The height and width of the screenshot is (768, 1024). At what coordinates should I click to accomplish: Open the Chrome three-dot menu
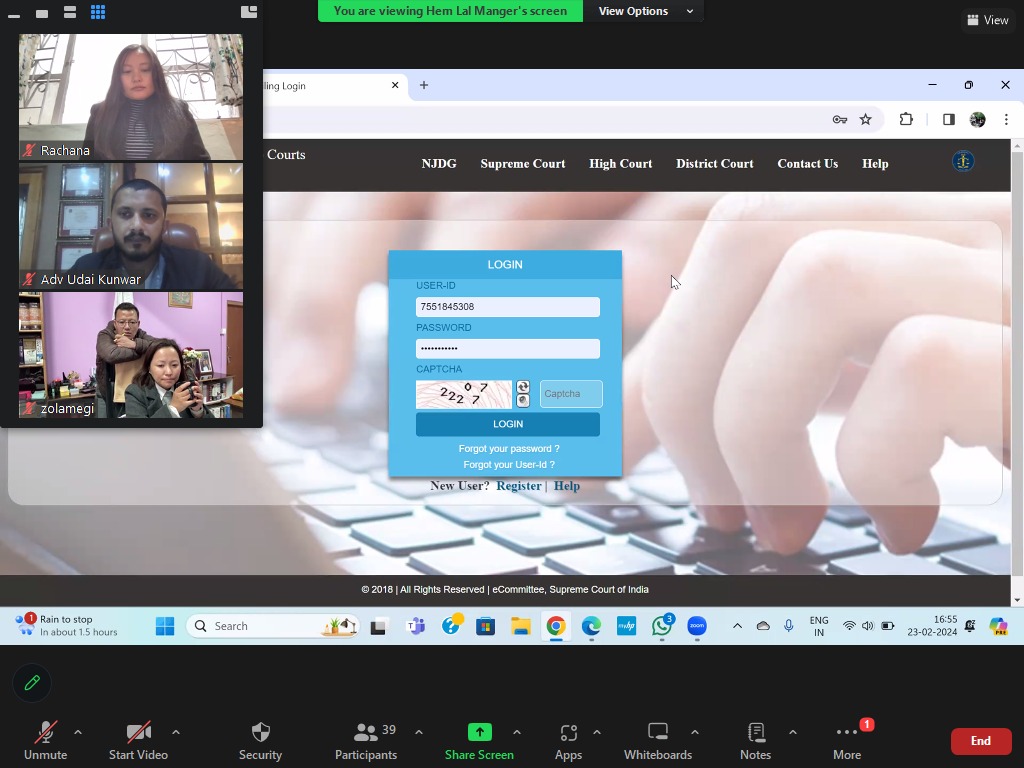tap(1006, 120)
